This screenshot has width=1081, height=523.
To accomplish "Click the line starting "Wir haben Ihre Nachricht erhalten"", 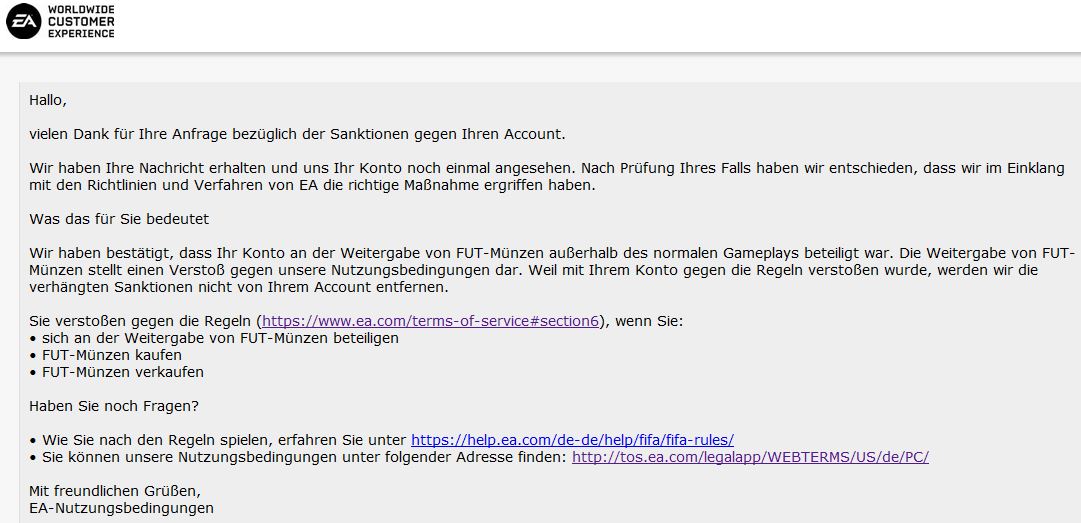I will (x=547, y=168).
